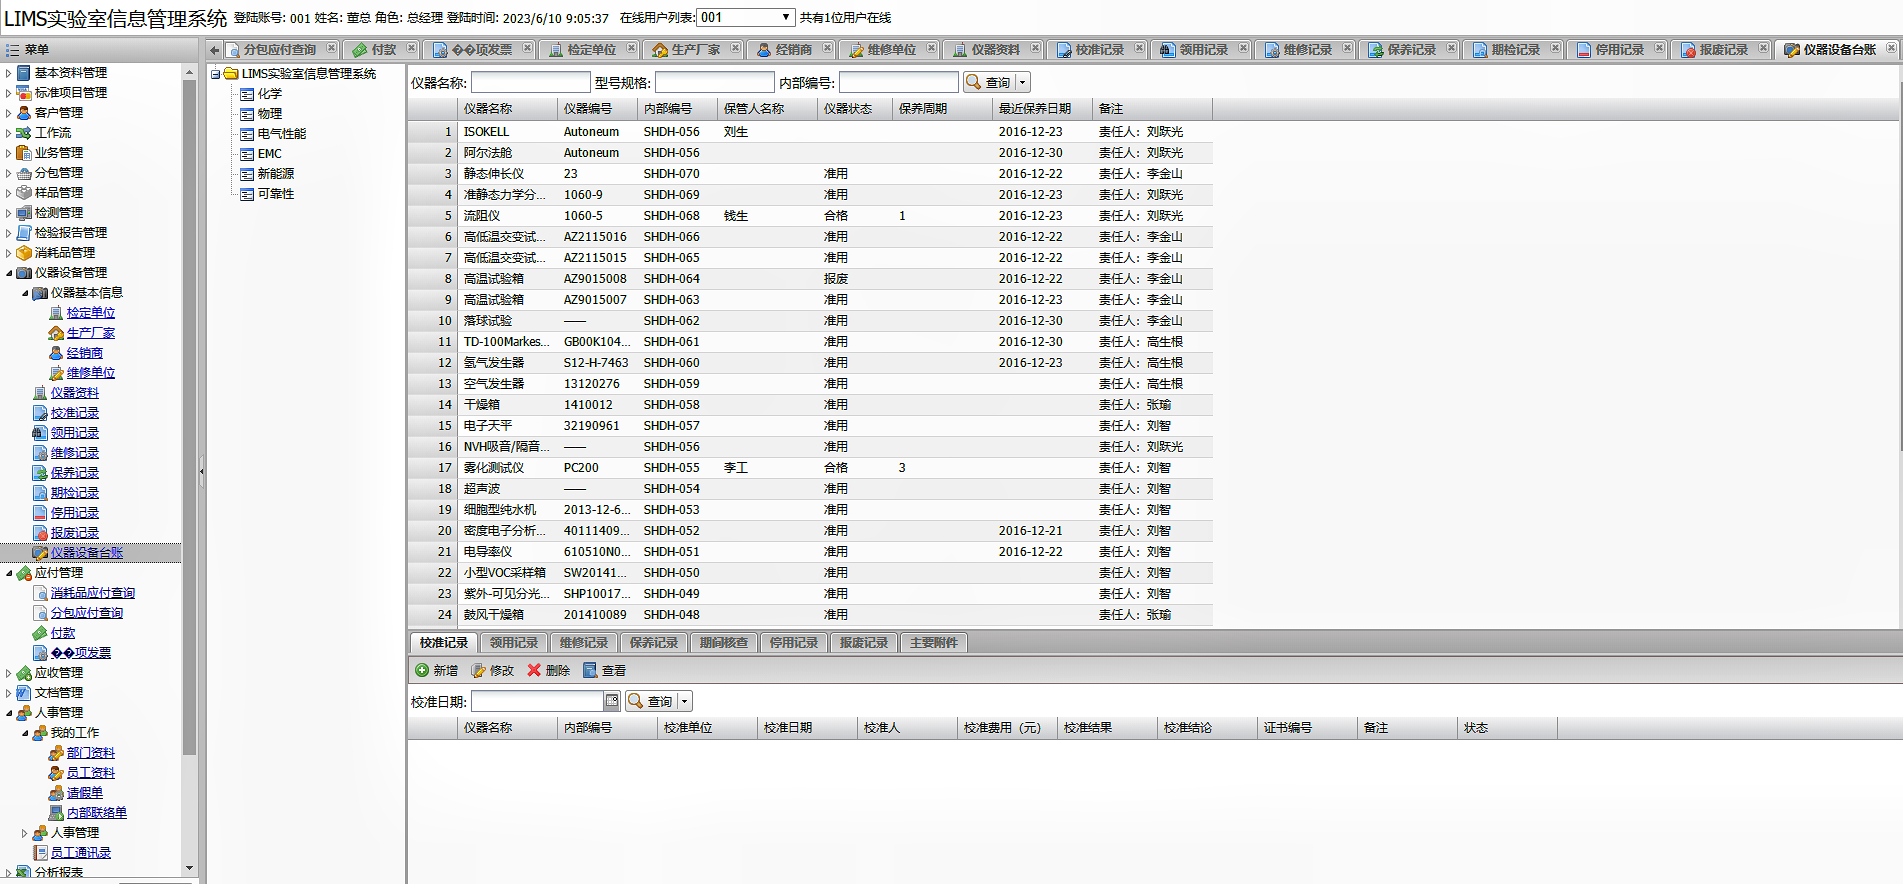
Task: Click the 付款 tag icon in sidebar
Action: tap(41, 633)
